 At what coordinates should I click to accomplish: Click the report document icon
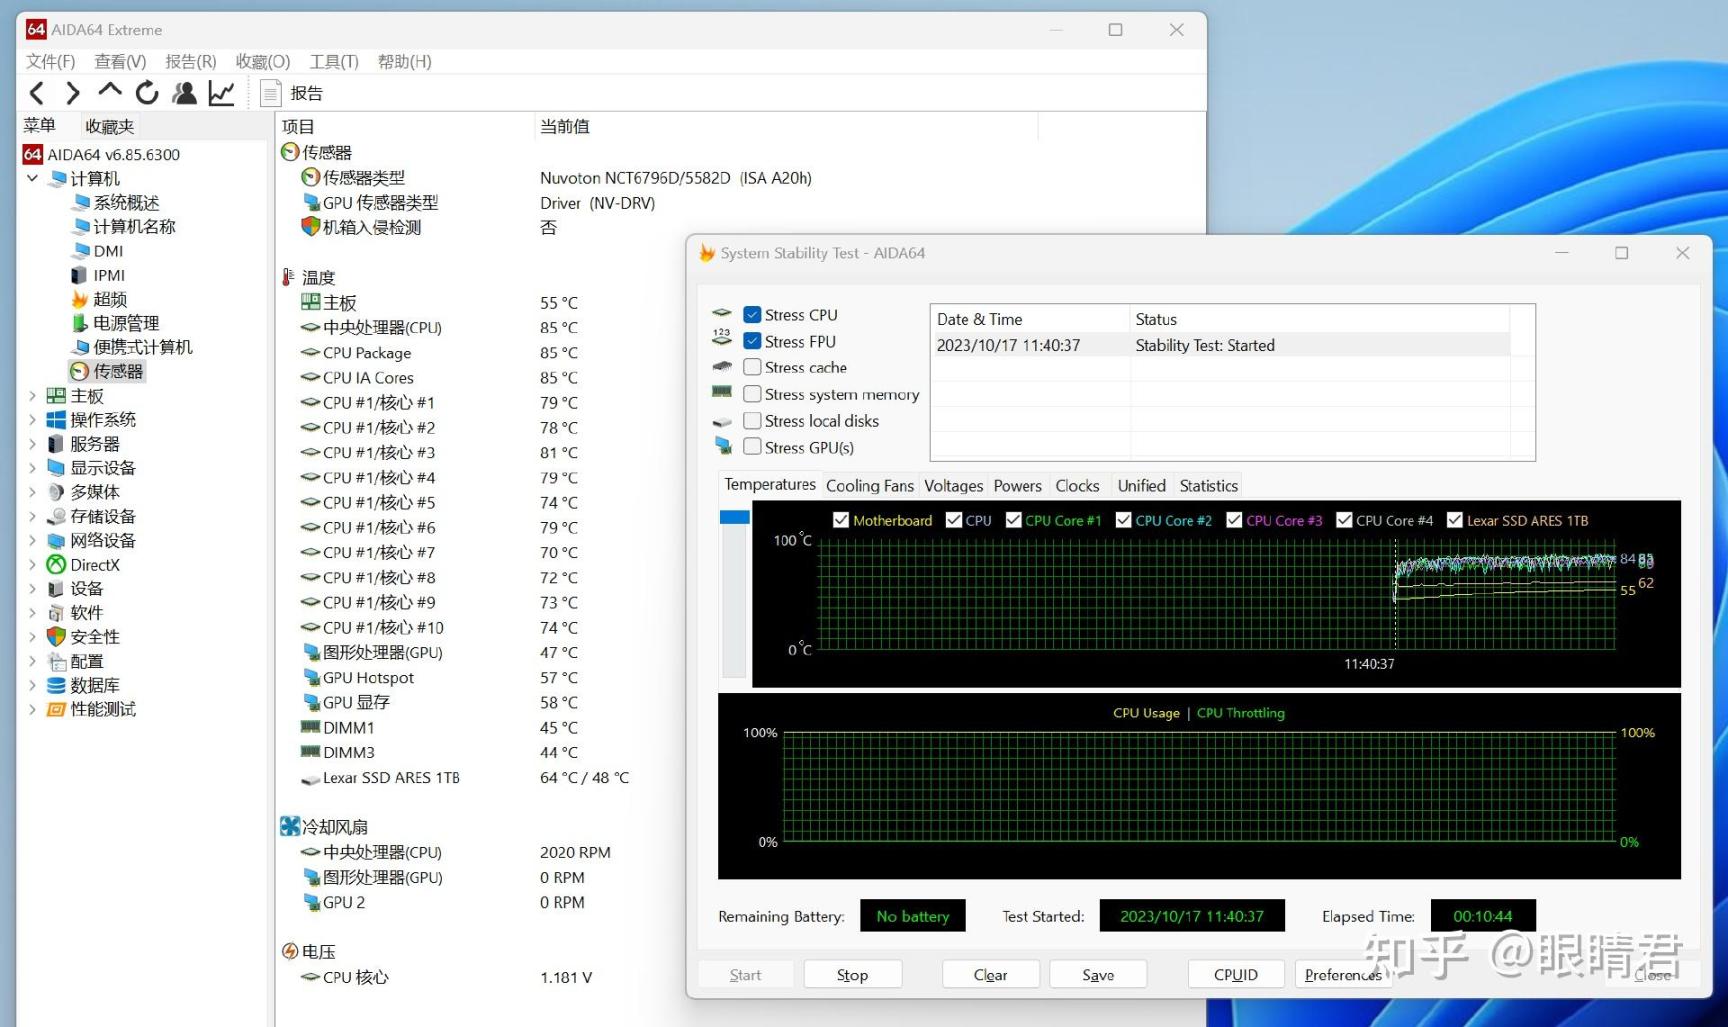[270, 93]
